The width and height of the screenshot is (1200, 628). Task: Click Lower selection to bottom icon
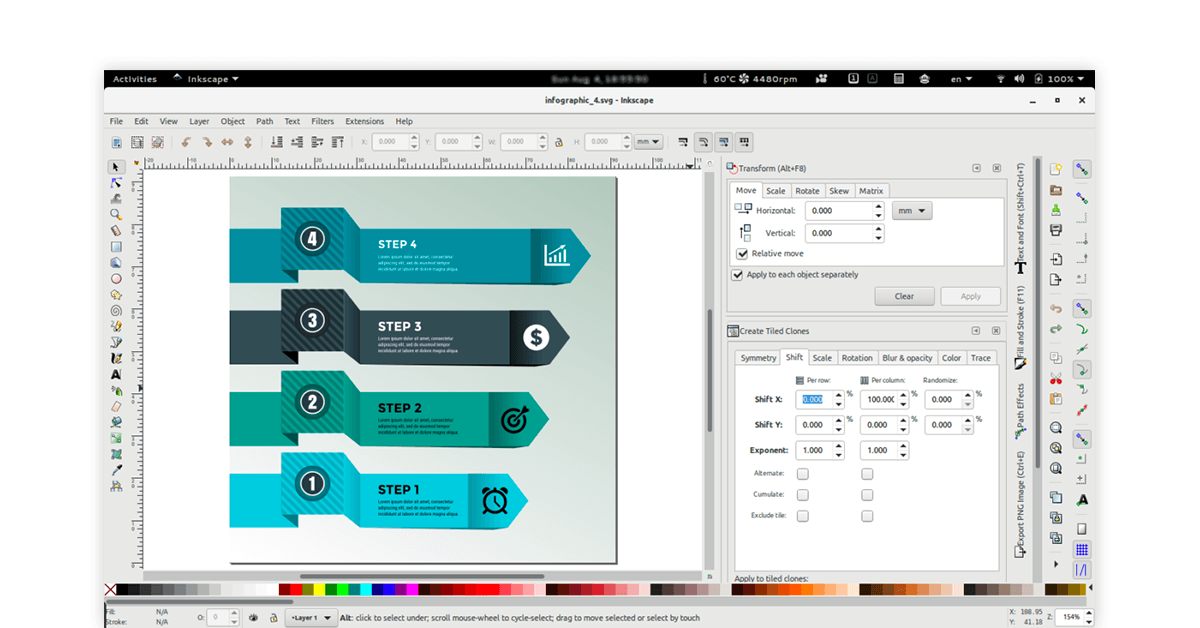(276, 142)
